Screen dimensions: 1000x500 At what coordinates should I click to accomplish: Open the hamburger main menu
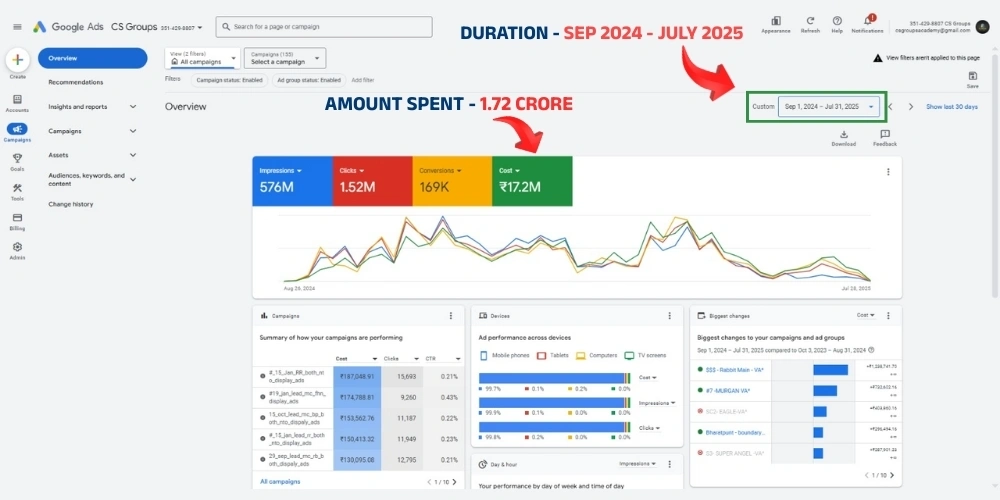tap(17, 27)
